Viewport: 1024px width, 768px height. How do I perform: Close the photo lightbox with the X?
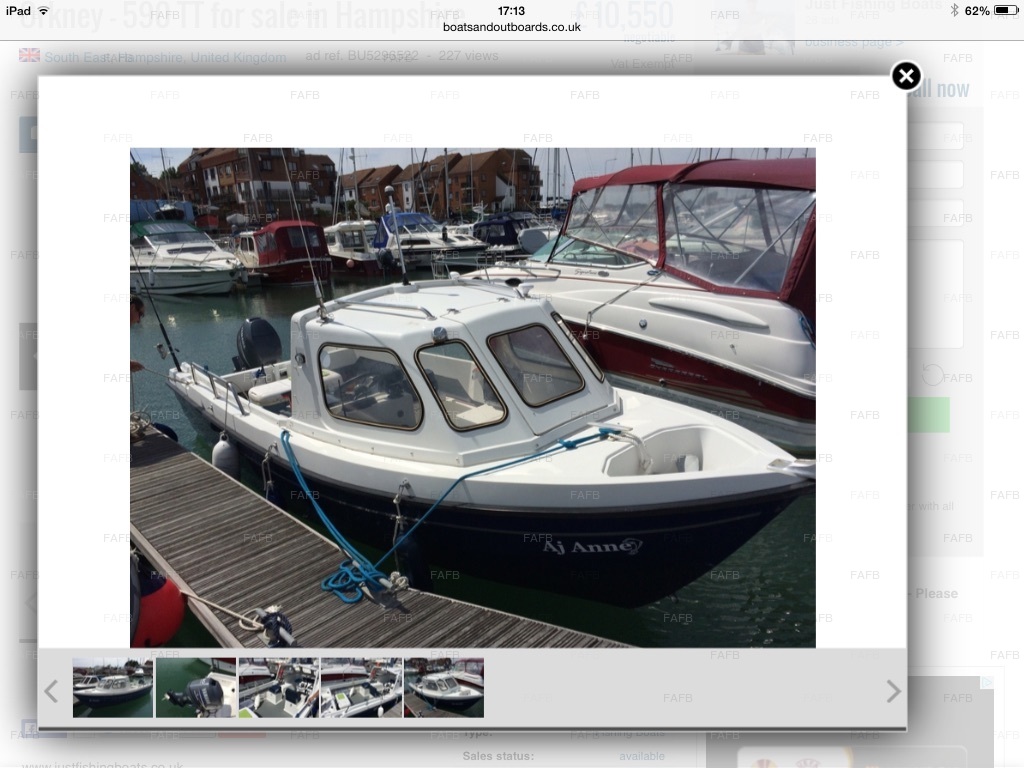tap(905, 76)
